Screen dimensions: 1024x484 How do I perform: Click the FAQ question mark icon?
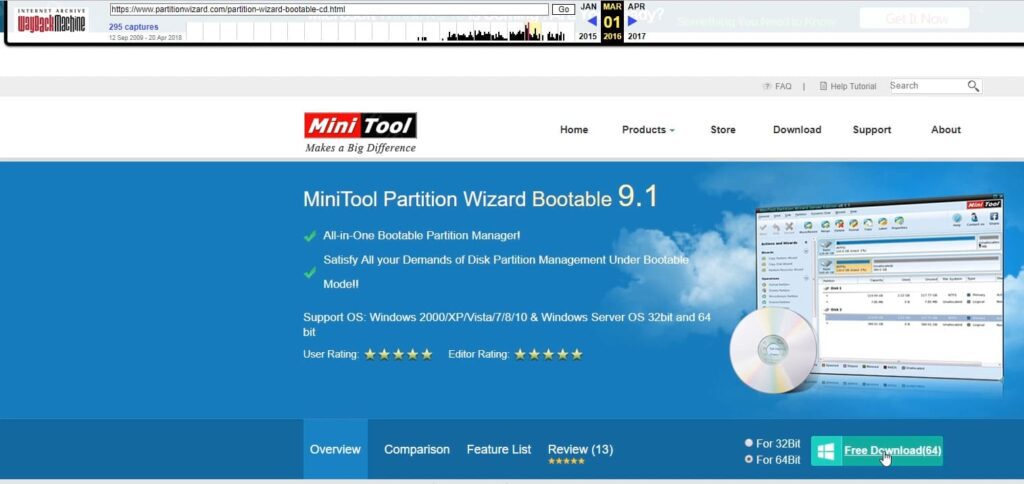coord(767,86)
